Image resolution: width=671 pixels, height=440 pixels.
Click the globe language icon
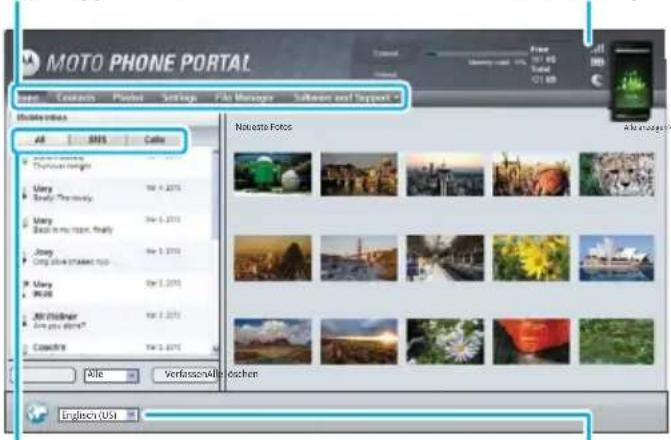pos(37,413)
